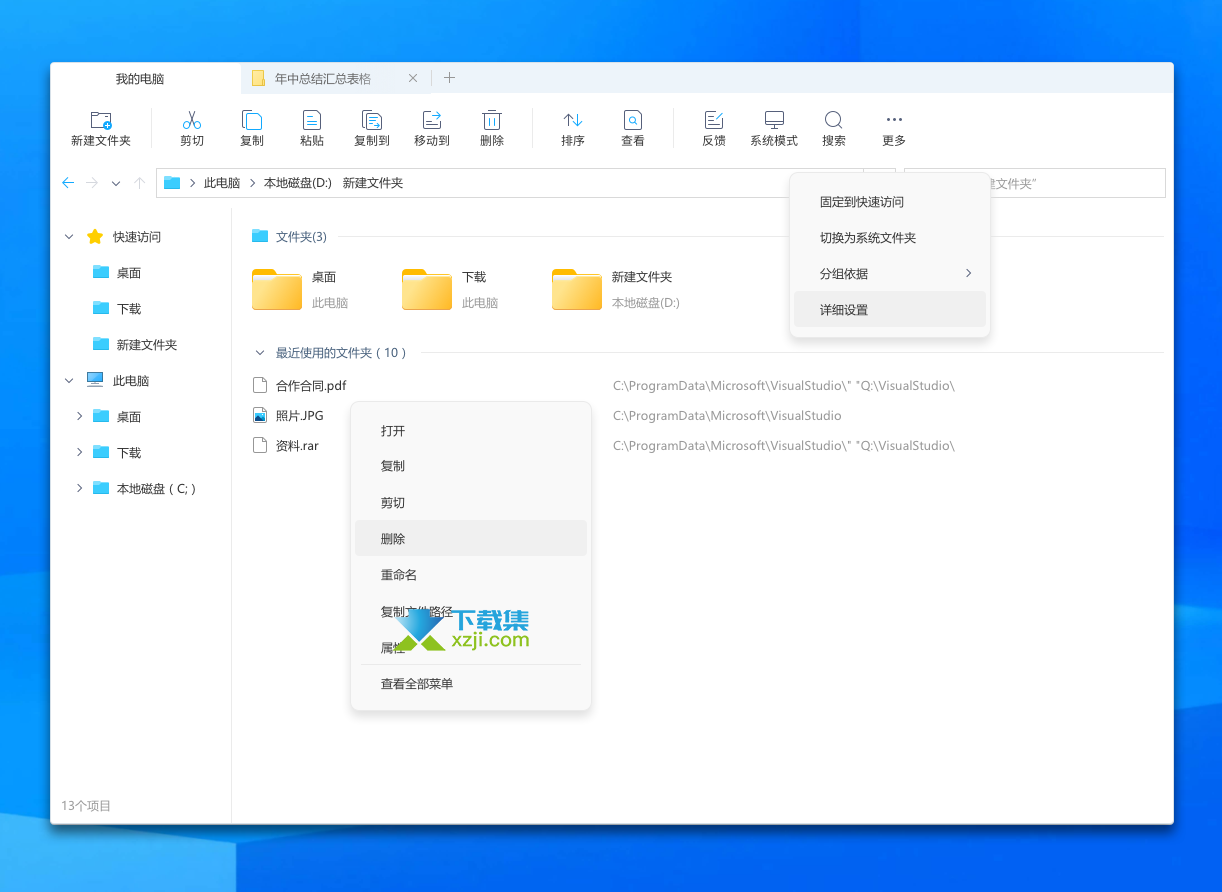Click 此电脑 in the address breadcrumb
This screenshot has width=1222, height=892.
point(222,183)
